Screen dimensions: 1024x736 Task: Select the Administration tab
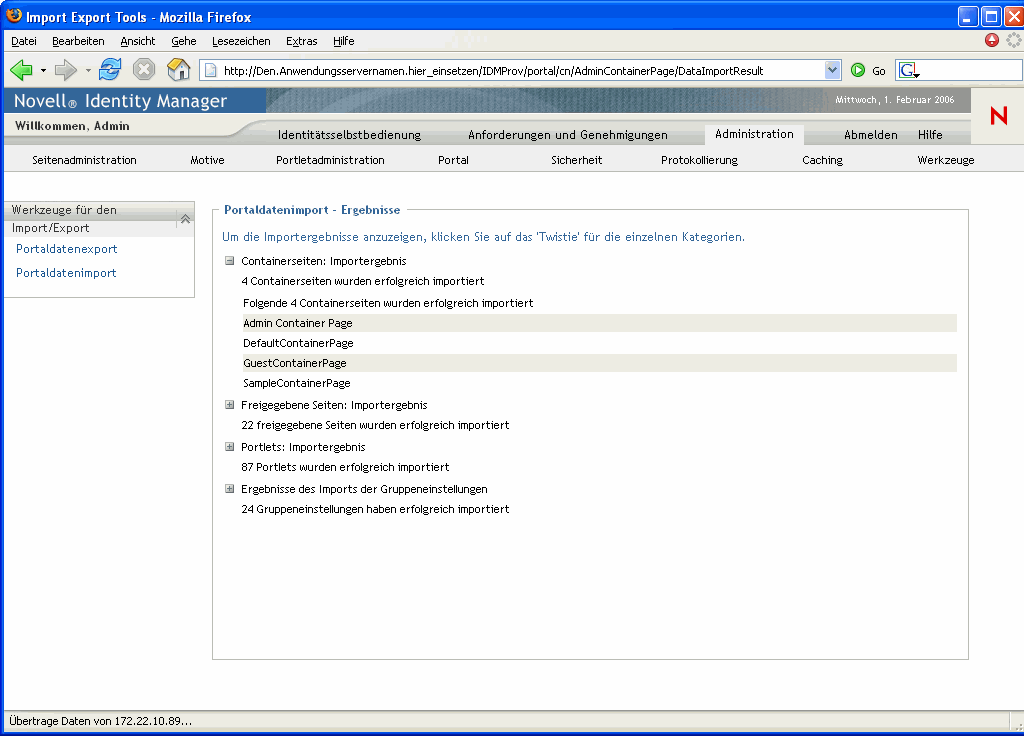point(754,134)
